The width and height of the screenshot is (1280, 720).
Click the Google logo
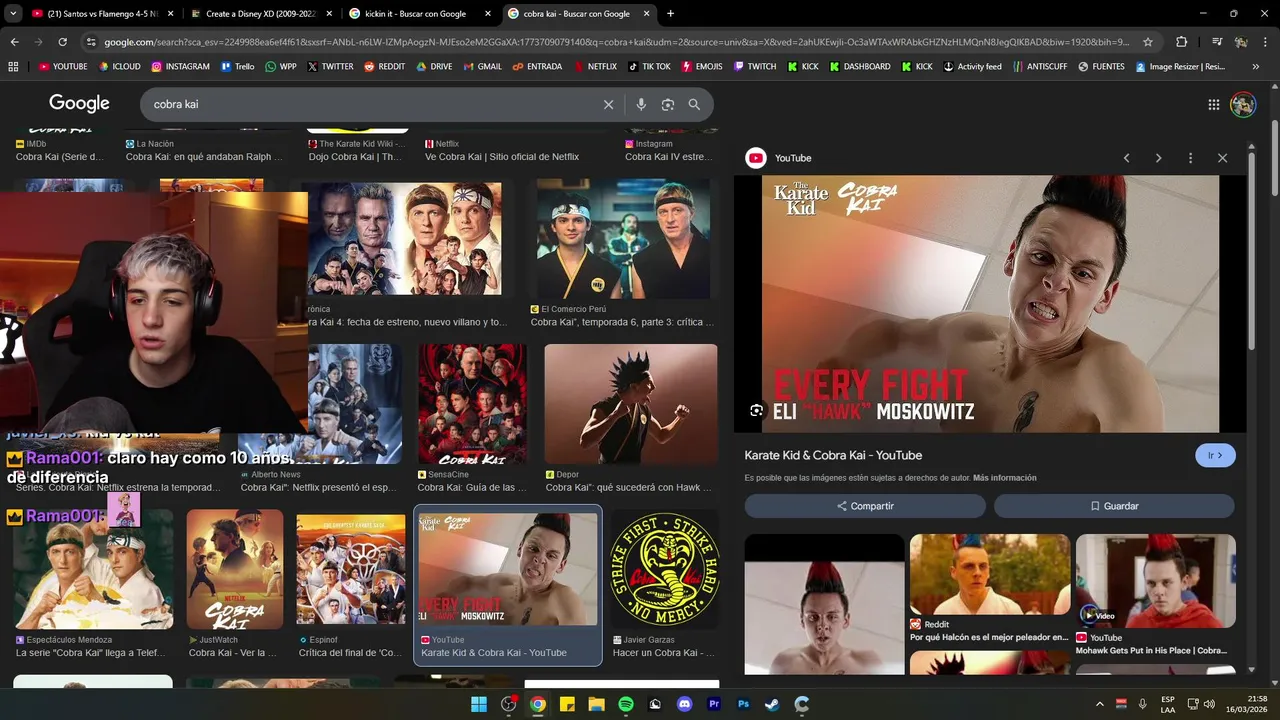pos(79,104)
